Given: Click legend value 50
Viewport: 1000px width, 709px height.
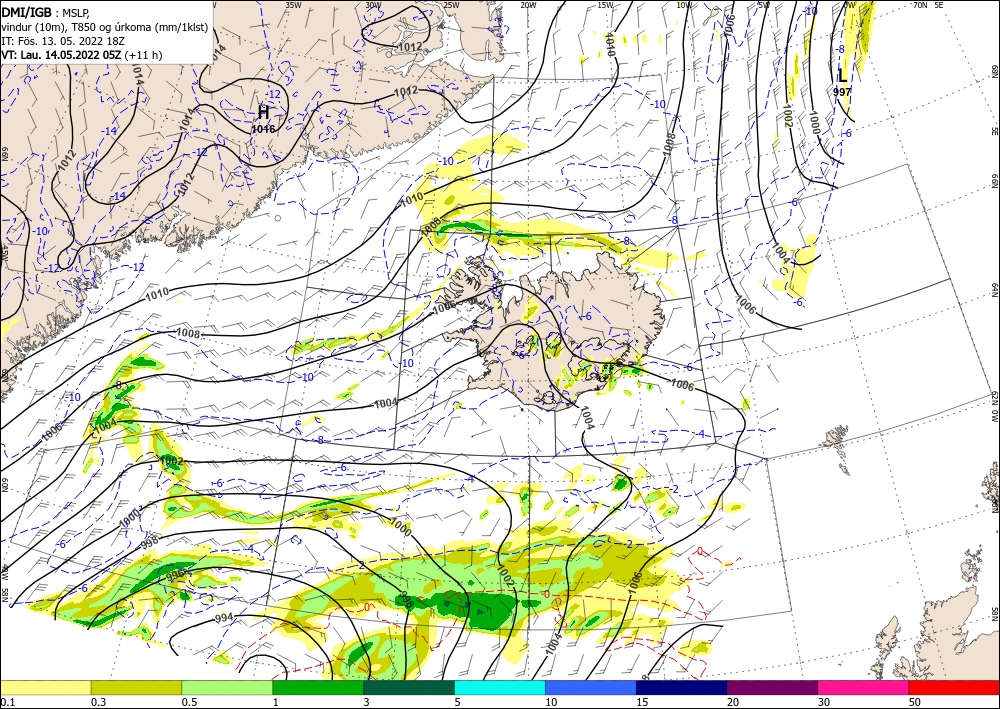Looking at the screenshot, I should click(x=915, y=702).
